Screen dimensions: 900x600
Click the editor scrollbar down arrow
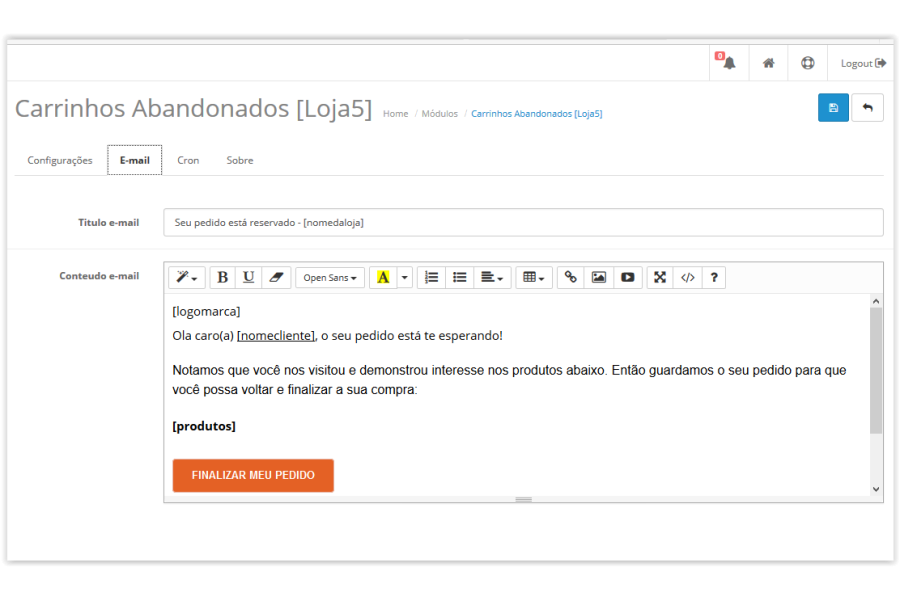pos(876,489)
